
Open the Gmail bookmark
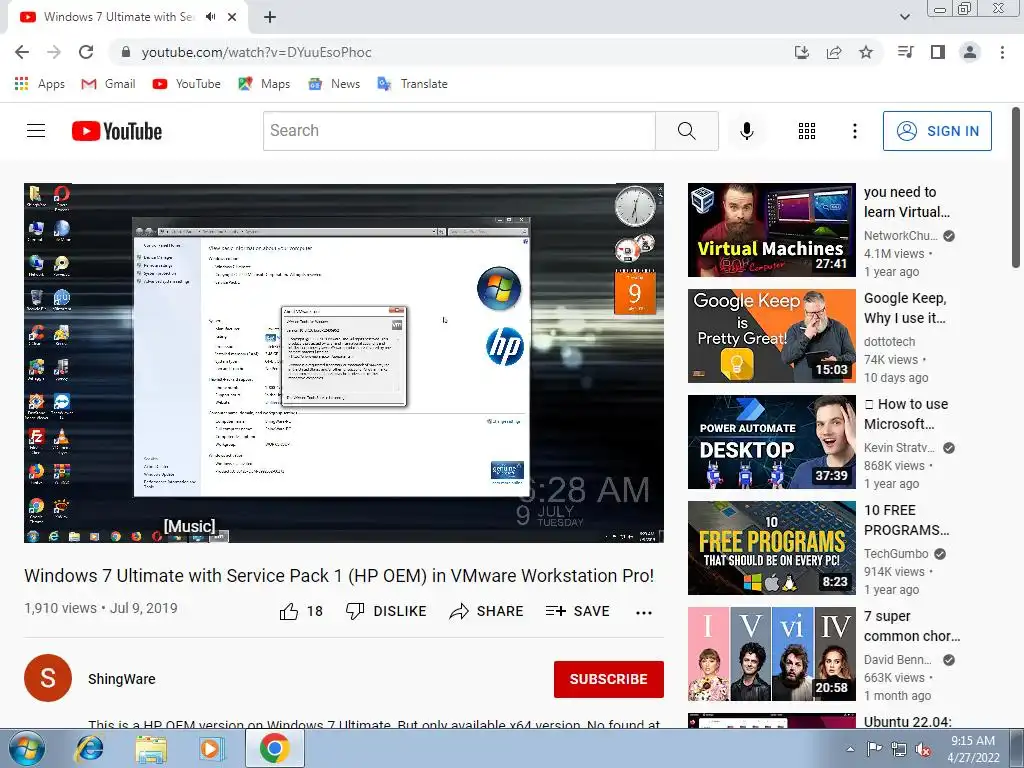point(108,84)
